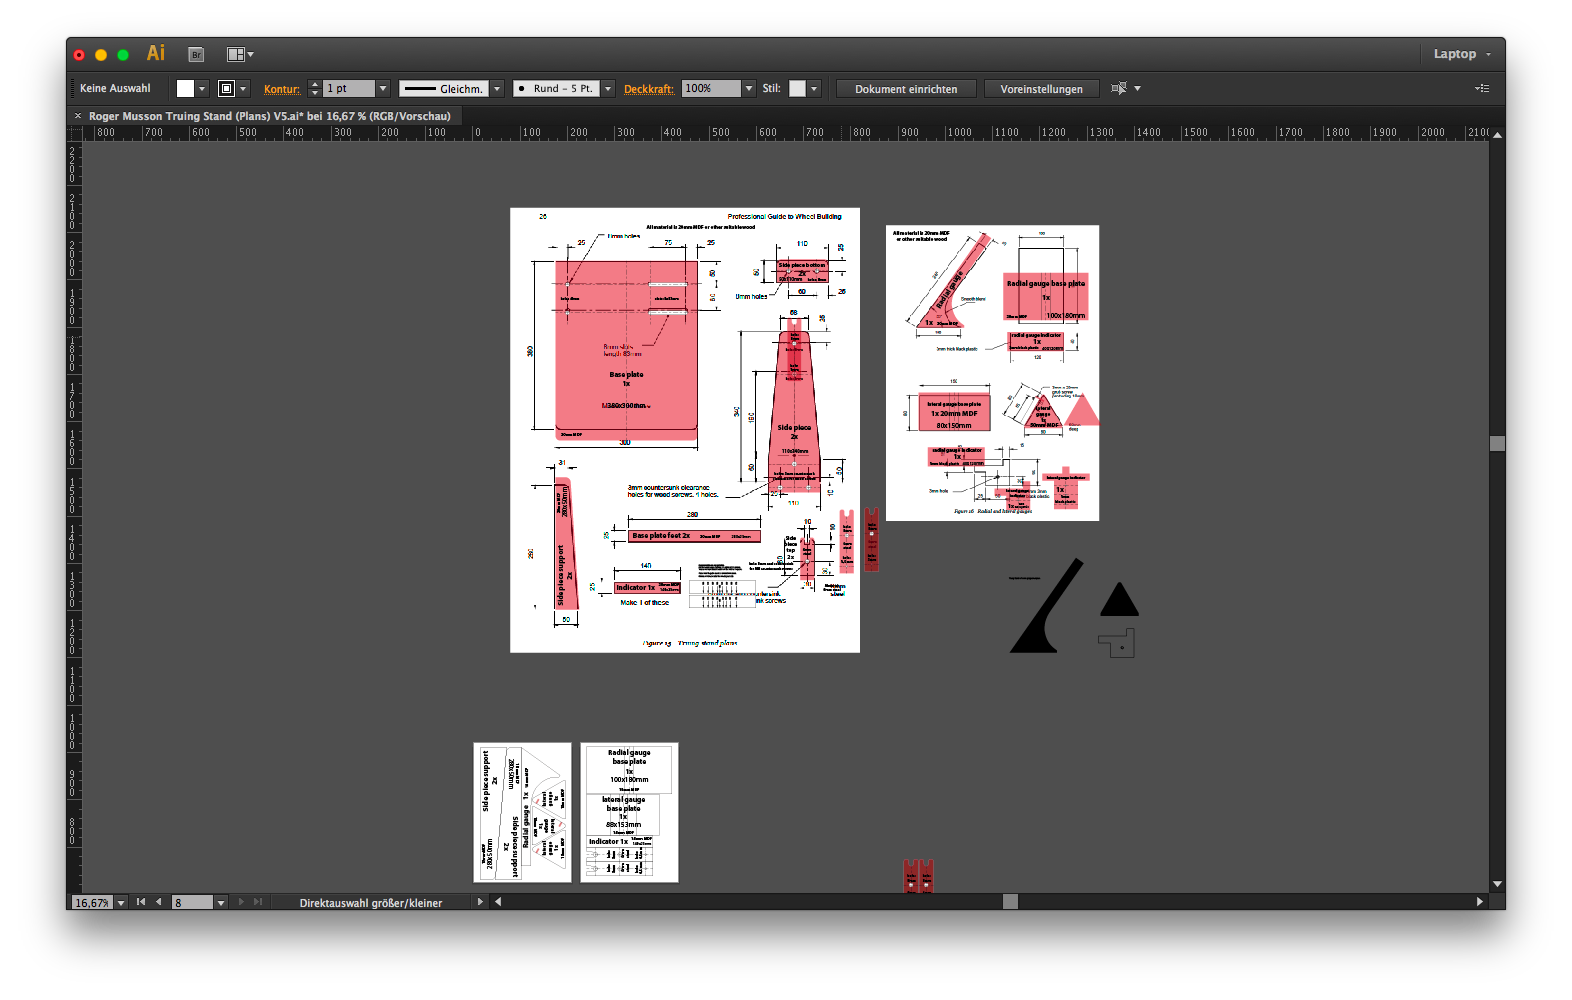Open Adobe Bridge via the Br icon
Image resolution: width=1572 pixels, height=1000 pixels.
point(196,55)
